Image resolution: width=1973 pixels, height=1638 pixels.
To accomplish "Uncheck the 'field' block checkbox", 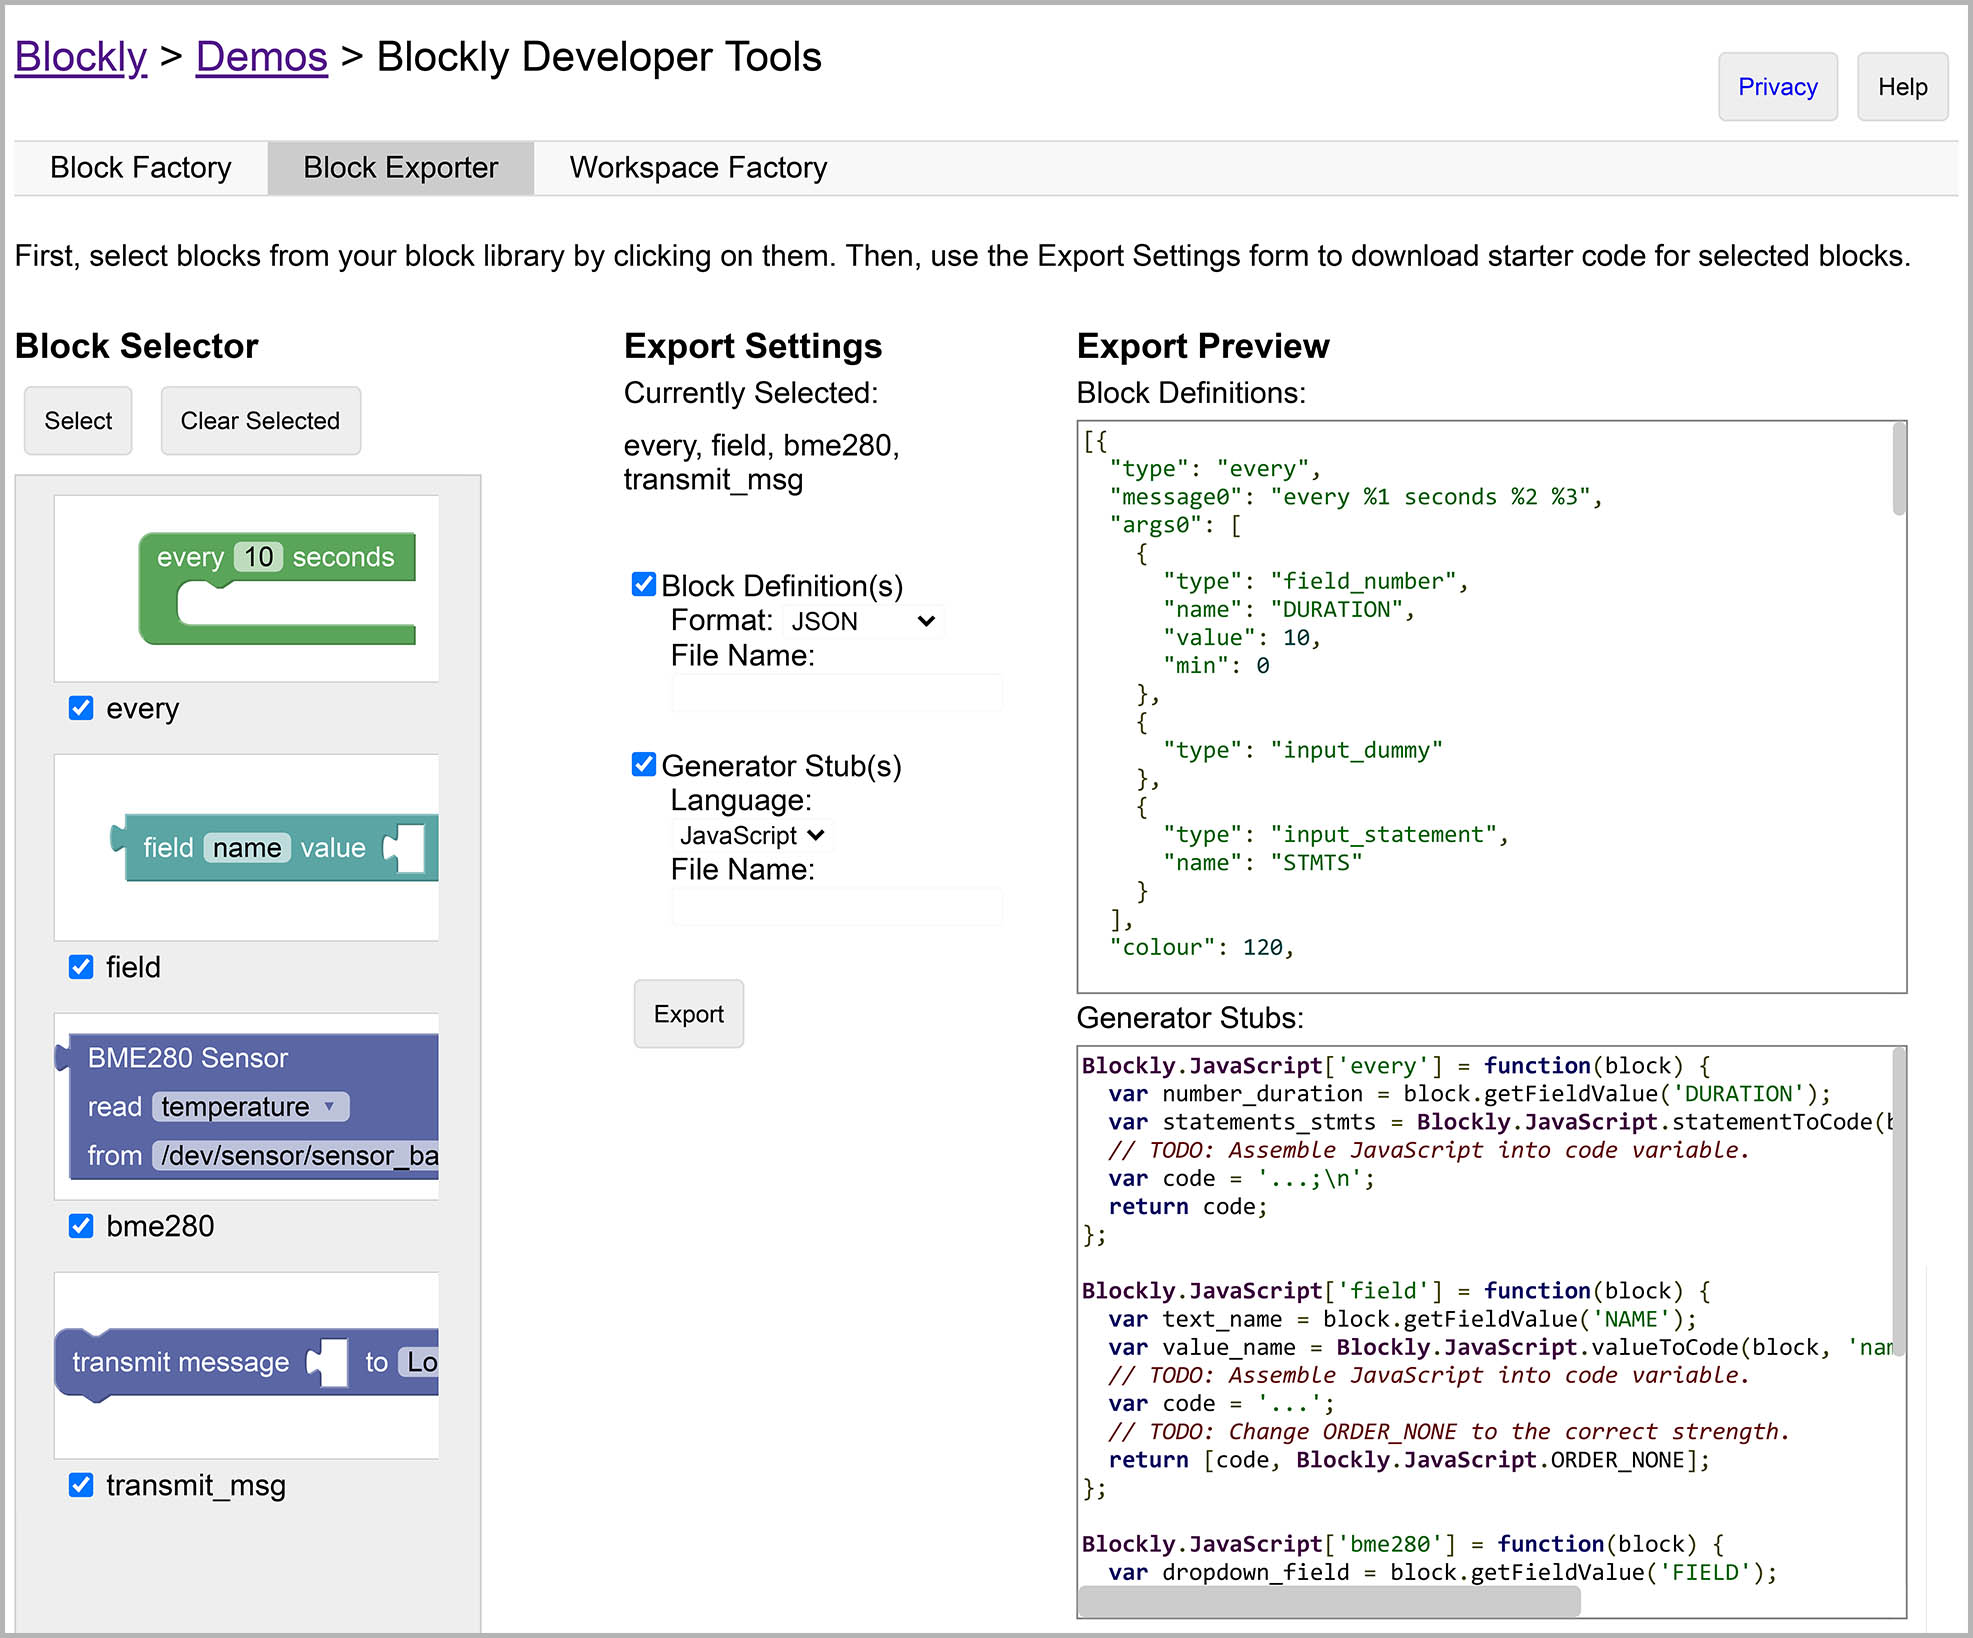I will tap(81, 967).
